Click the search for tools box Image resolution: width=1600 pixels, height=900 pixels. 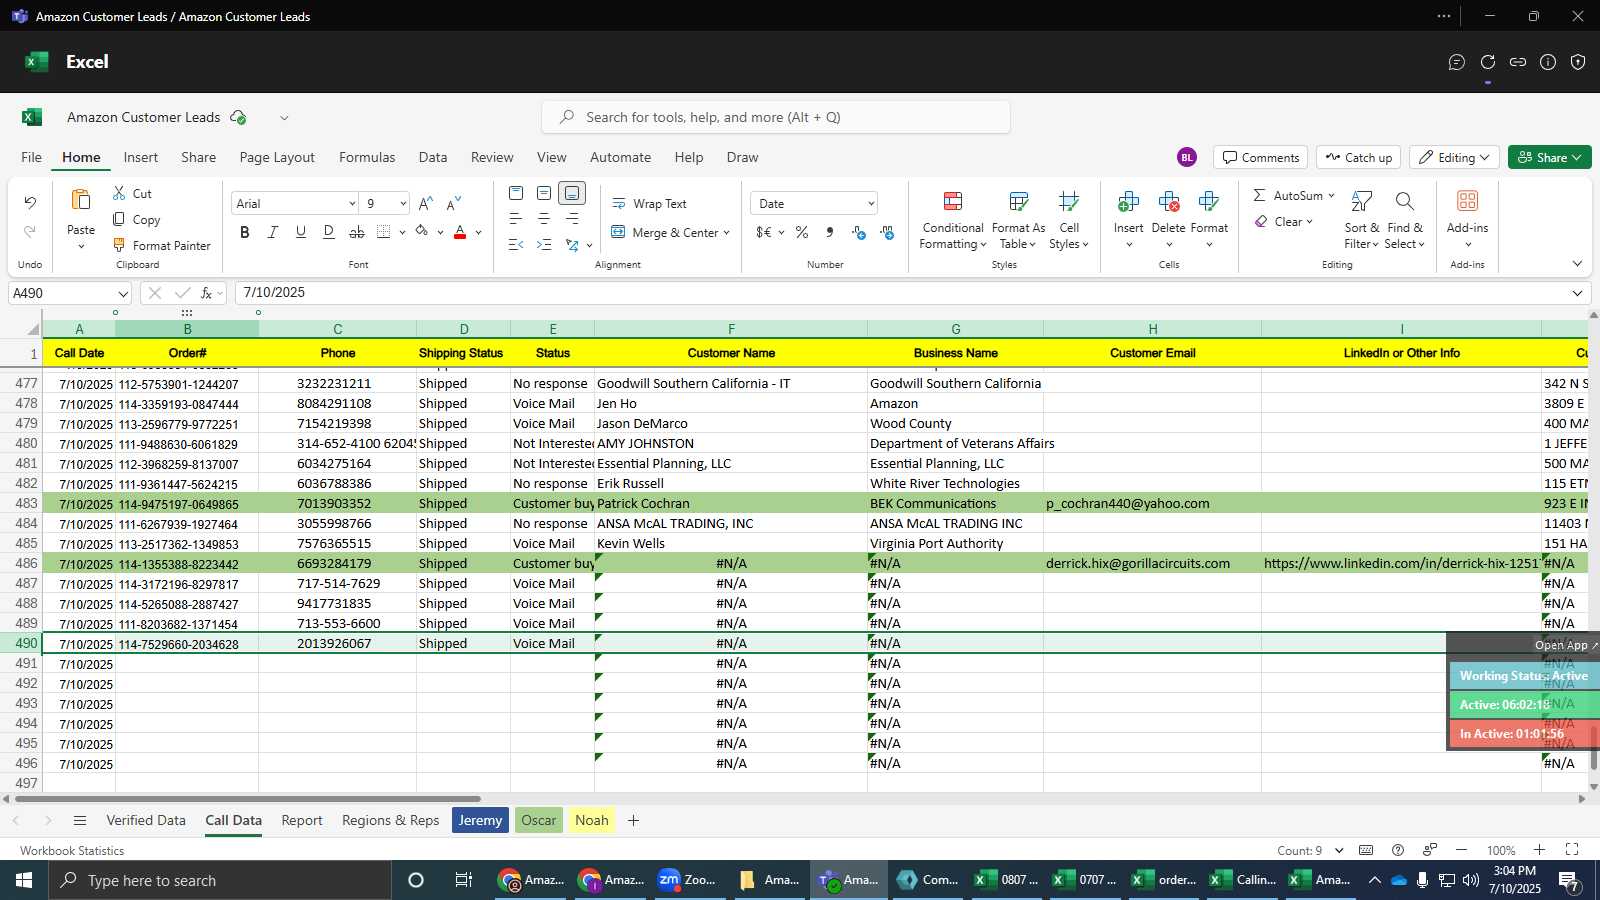[776, 117]
